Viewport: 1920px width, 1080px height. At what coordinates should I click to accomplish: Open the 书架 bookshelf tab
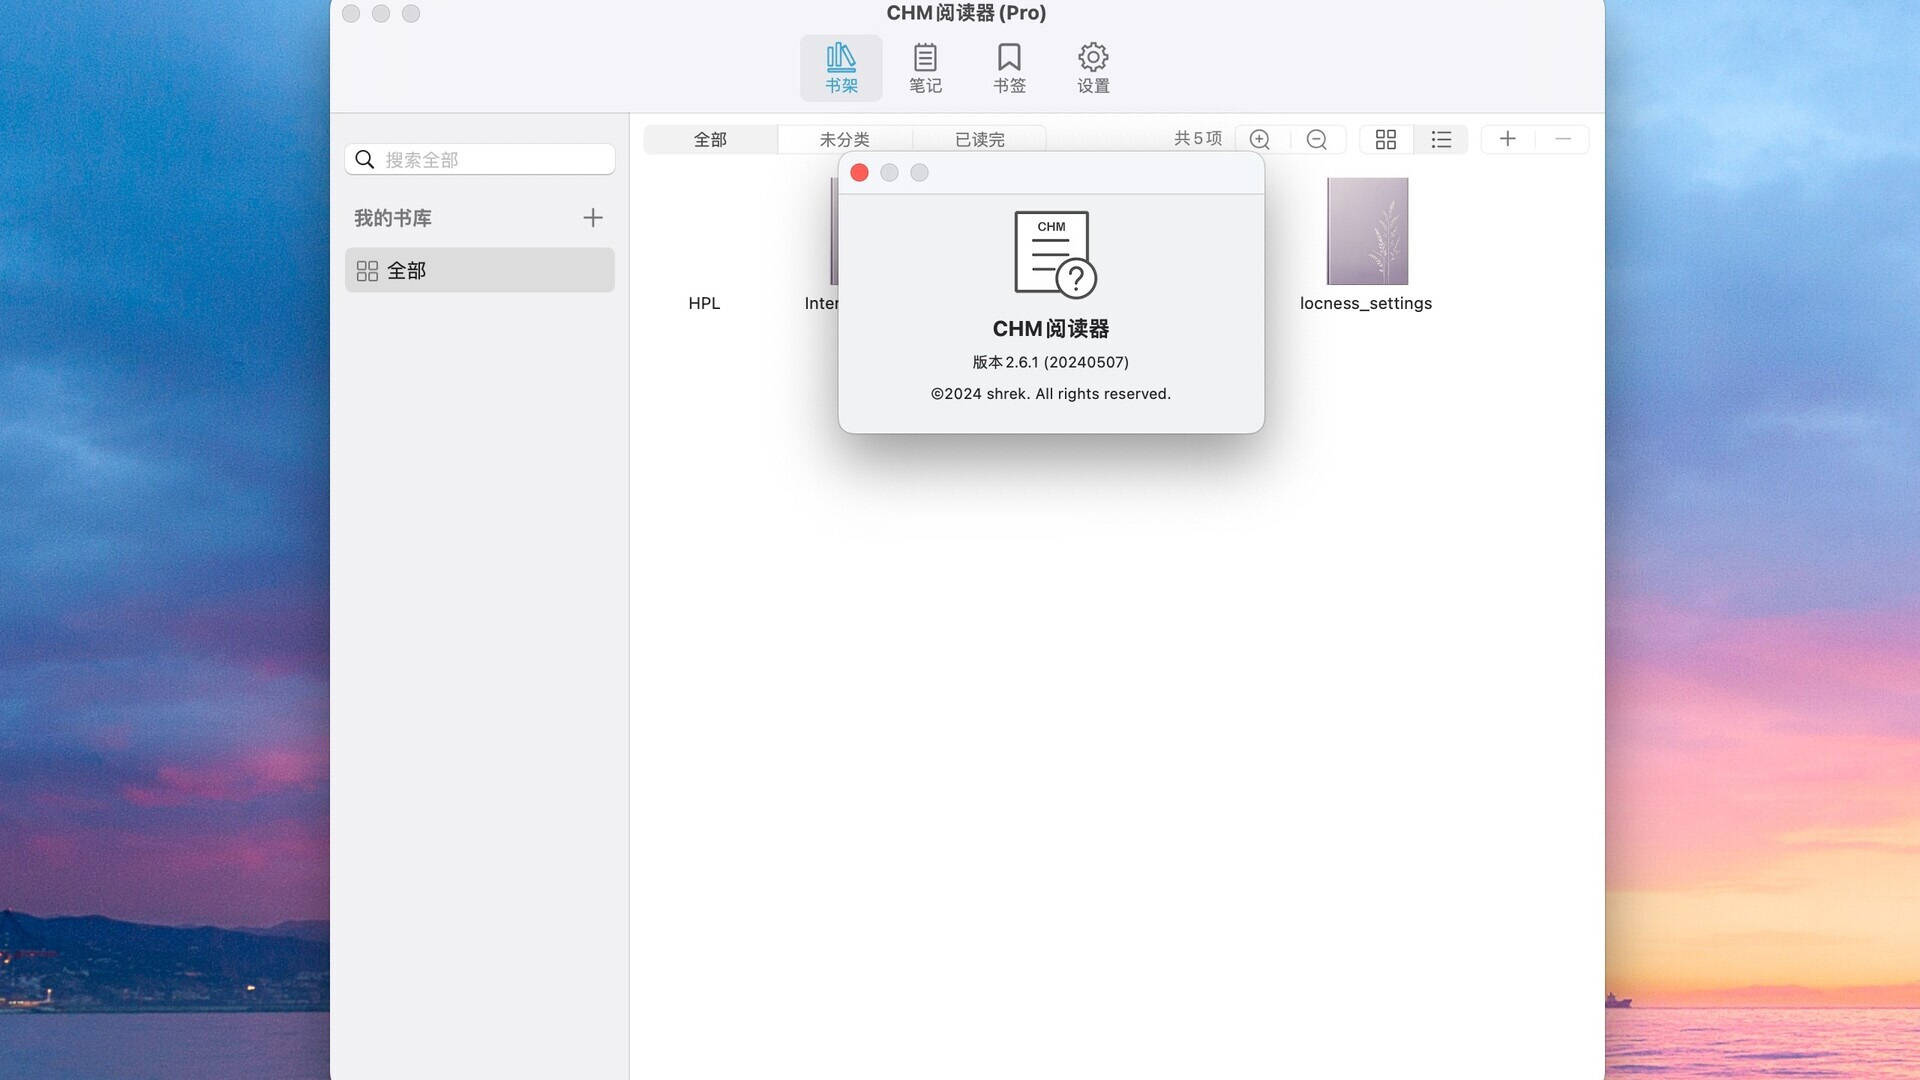(x=841, y=68)
